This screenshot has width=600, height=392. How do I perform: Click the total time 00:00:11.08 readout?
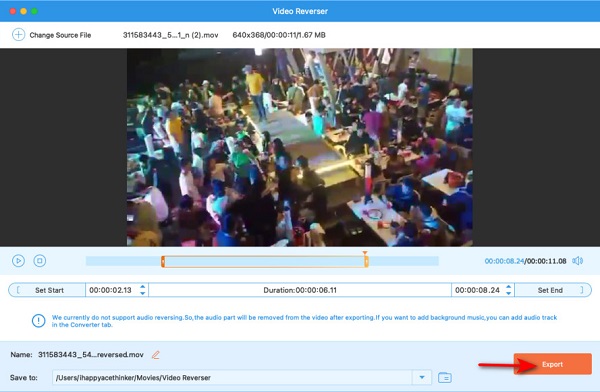(546, 261)
